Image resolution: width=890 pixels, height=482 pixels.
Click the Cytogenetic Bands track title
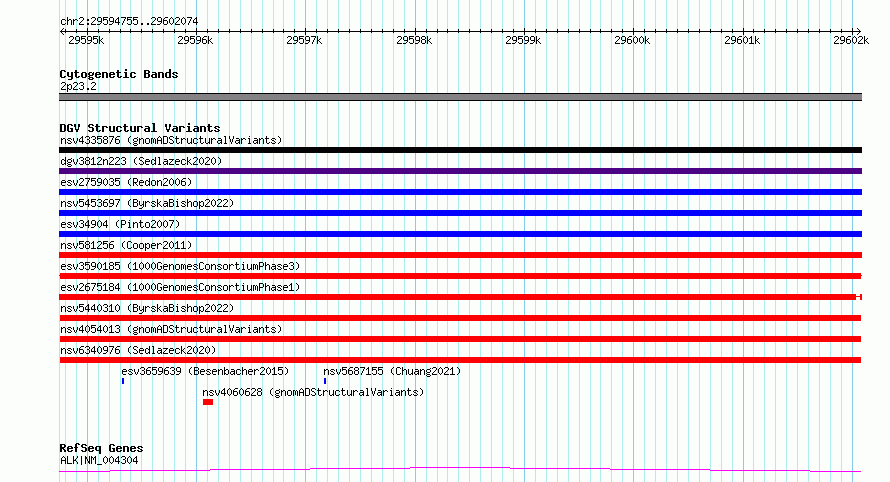coord(119,74)
